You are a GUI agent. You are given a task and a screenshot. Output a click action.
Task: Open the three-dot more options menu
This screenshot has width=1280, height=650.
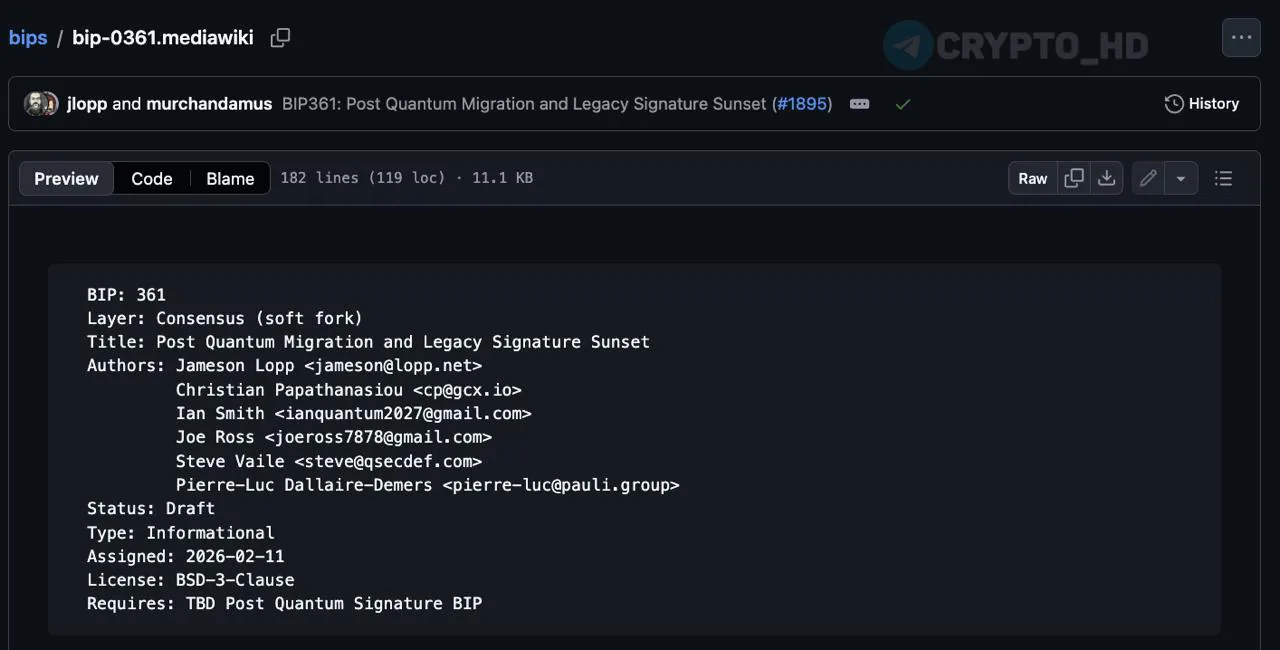click(1241, 38)
